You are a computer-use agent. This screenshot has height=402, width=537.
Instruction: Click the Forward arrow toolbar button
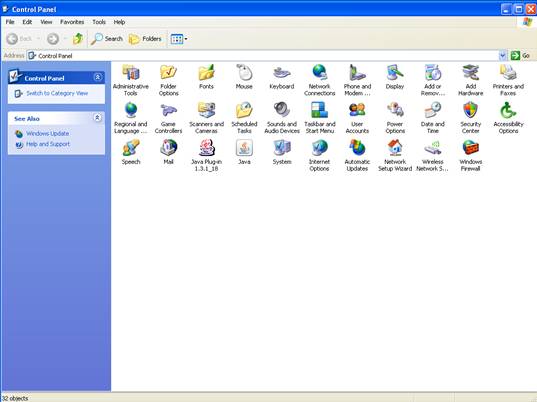[53, 39]
